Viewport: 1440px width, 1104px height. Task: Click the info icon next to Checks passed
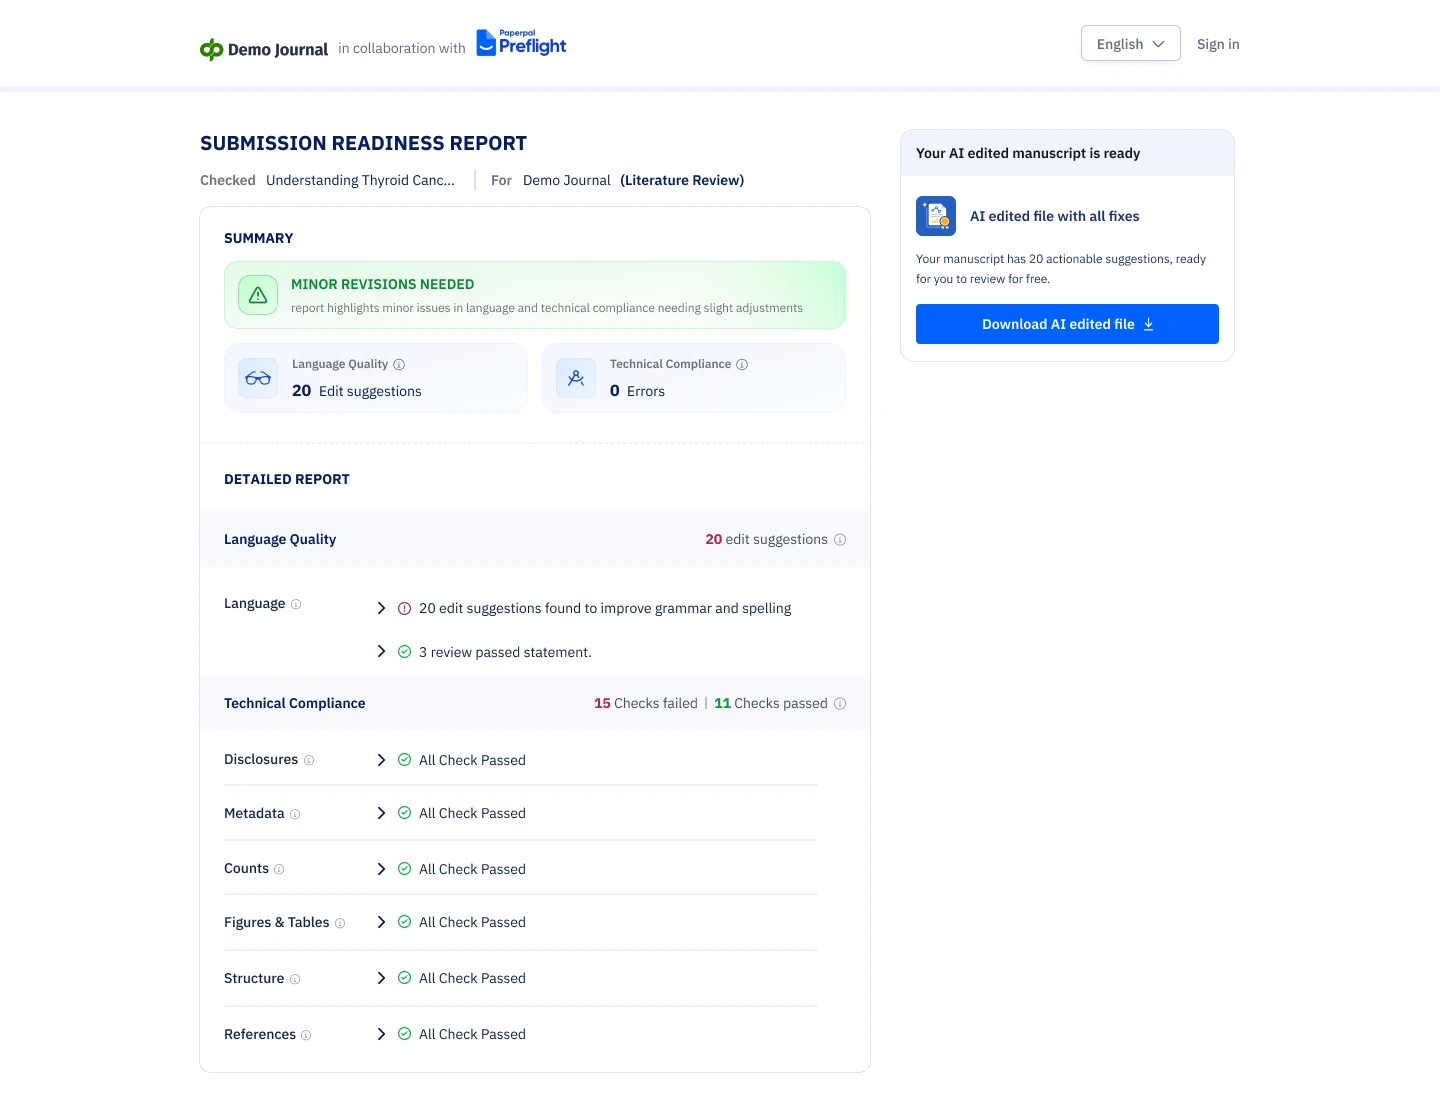840,703
